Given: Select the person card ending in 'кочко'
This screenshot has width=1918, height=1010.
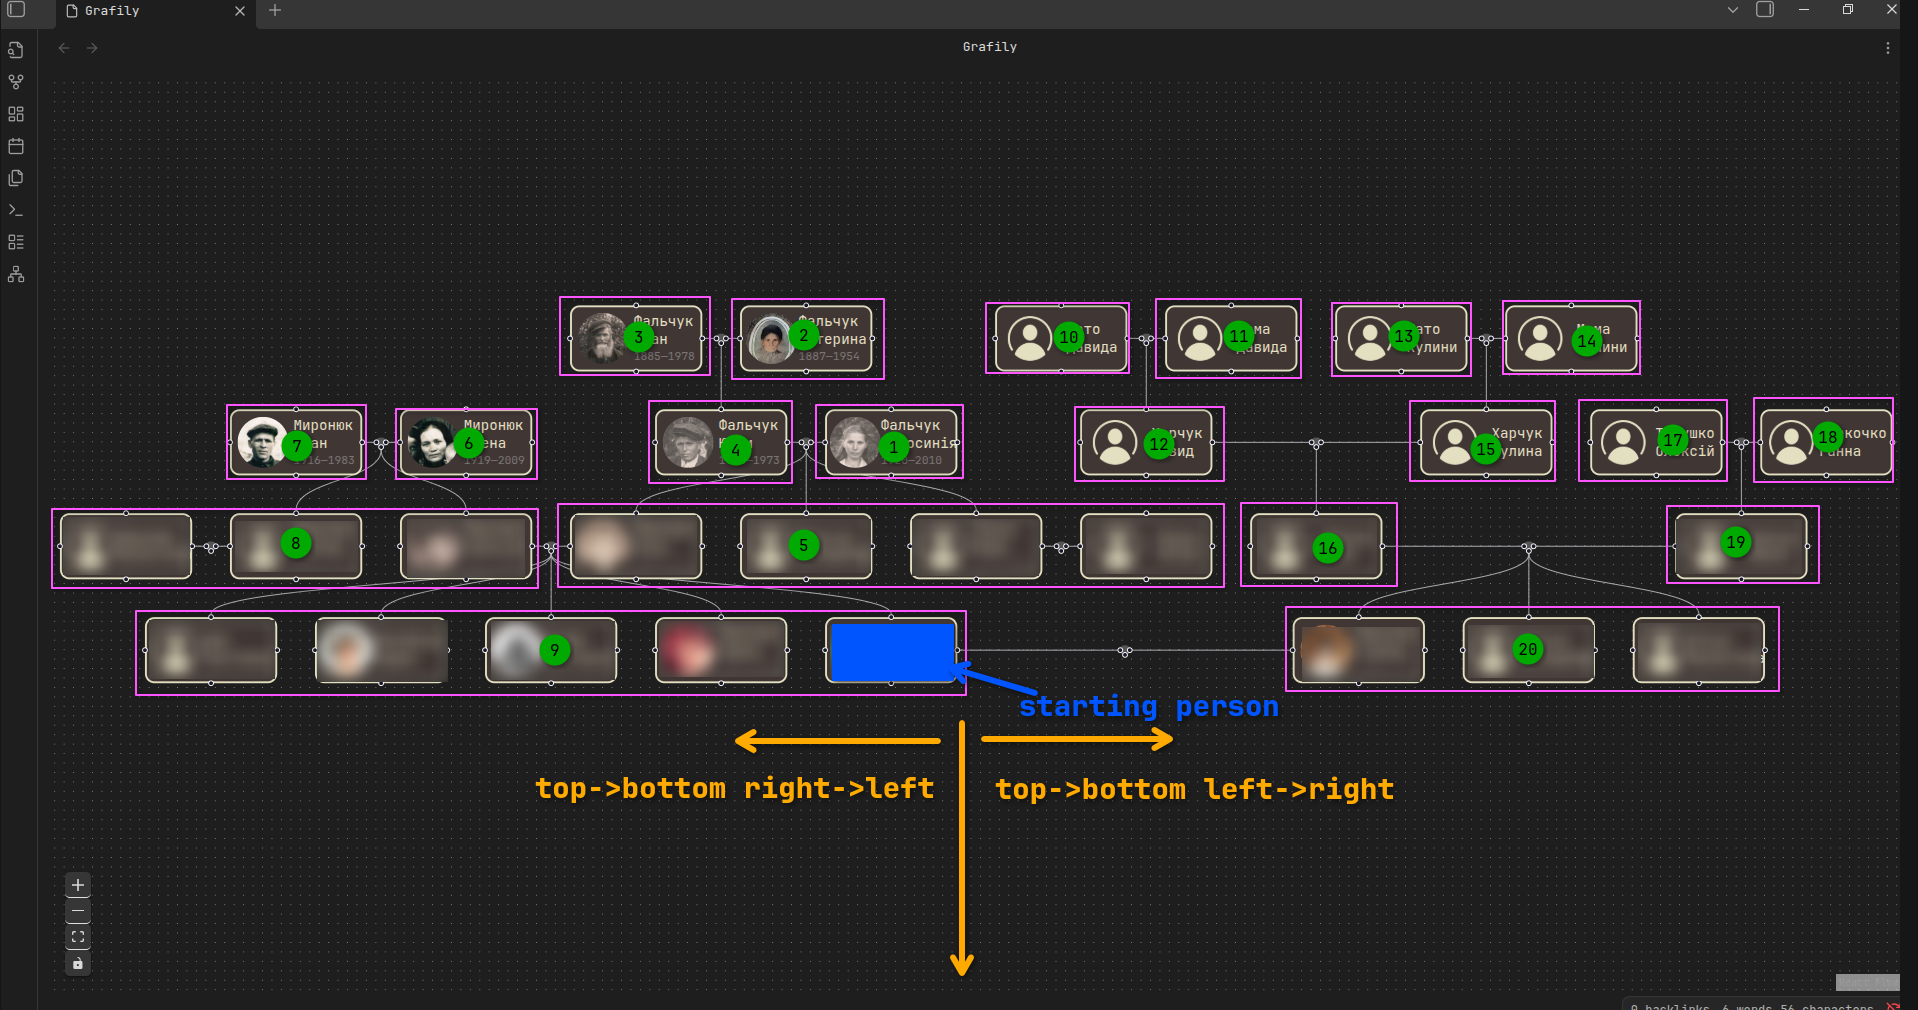Looking at the screenshot, I should pyautogui.click(x=1826, y=442).
